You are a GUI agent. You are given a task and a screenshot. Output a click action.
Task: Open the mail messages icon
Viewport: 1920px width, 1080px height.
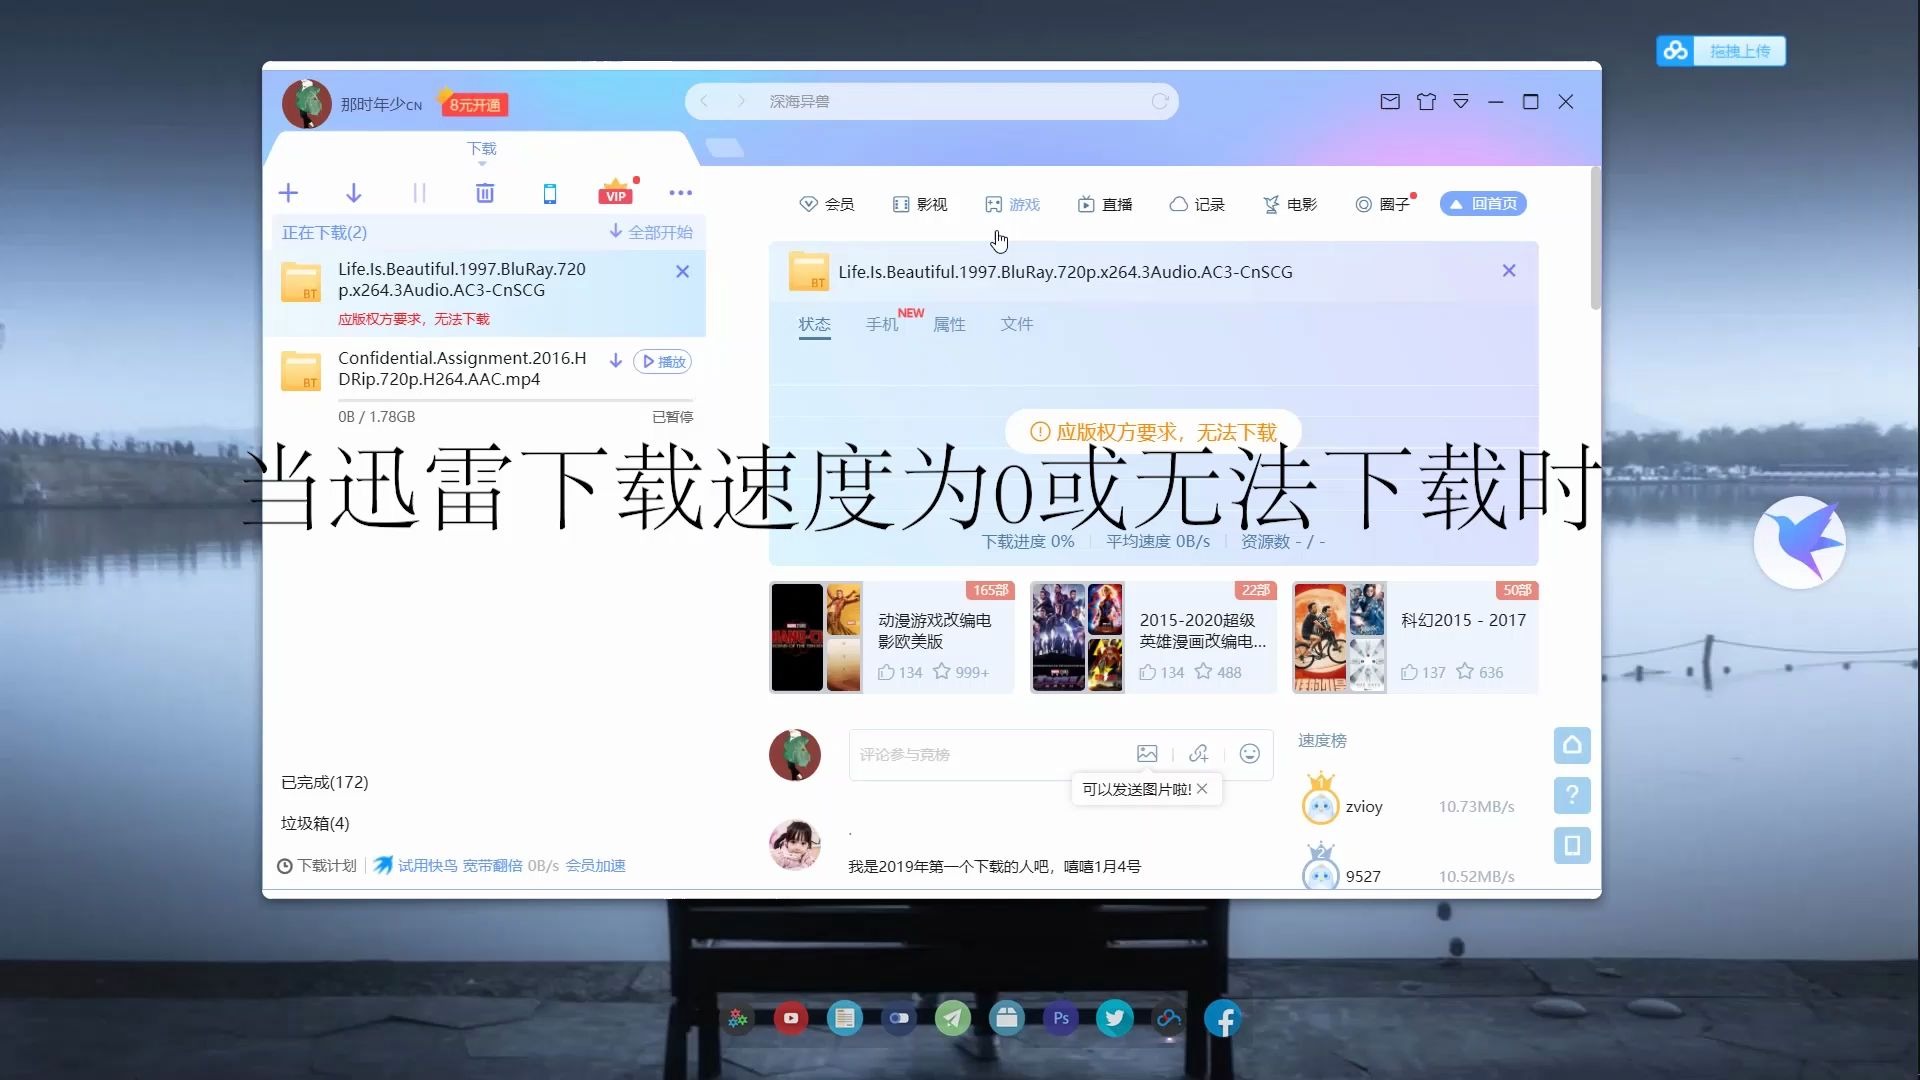click(x=1390, y=102)
